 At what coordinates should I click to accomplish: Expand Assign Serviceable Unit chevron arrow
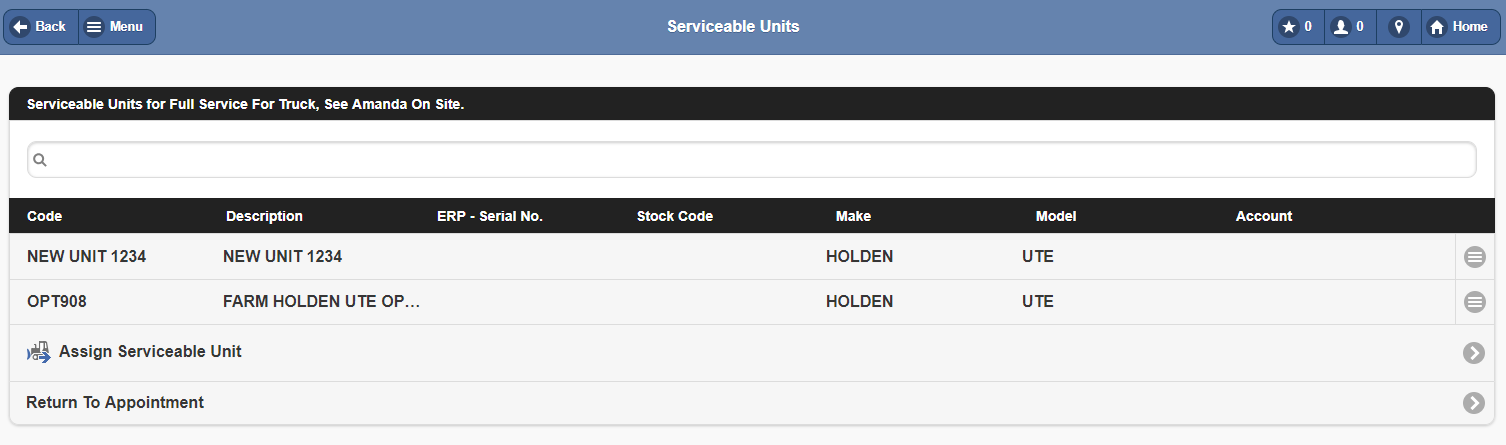tap(1474, 353)
